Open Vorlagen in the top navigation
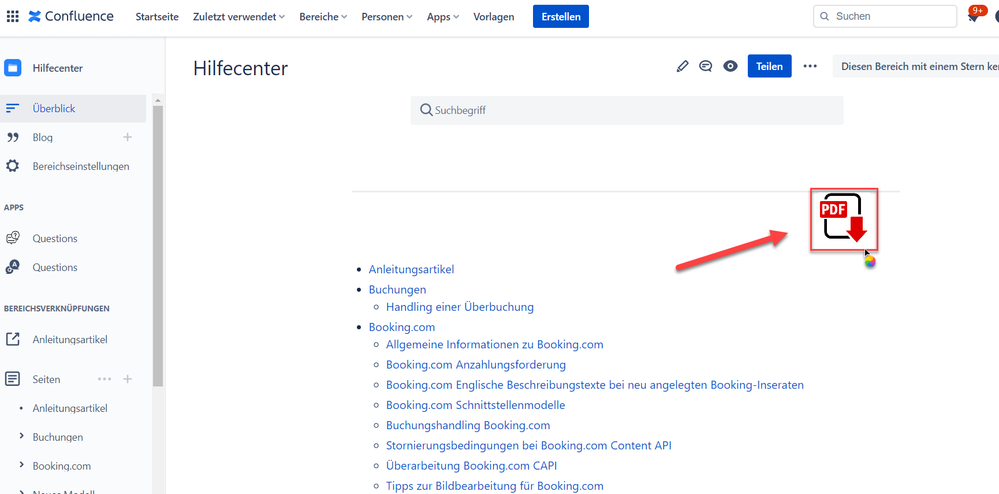The image size is (999, 494). 494,17
